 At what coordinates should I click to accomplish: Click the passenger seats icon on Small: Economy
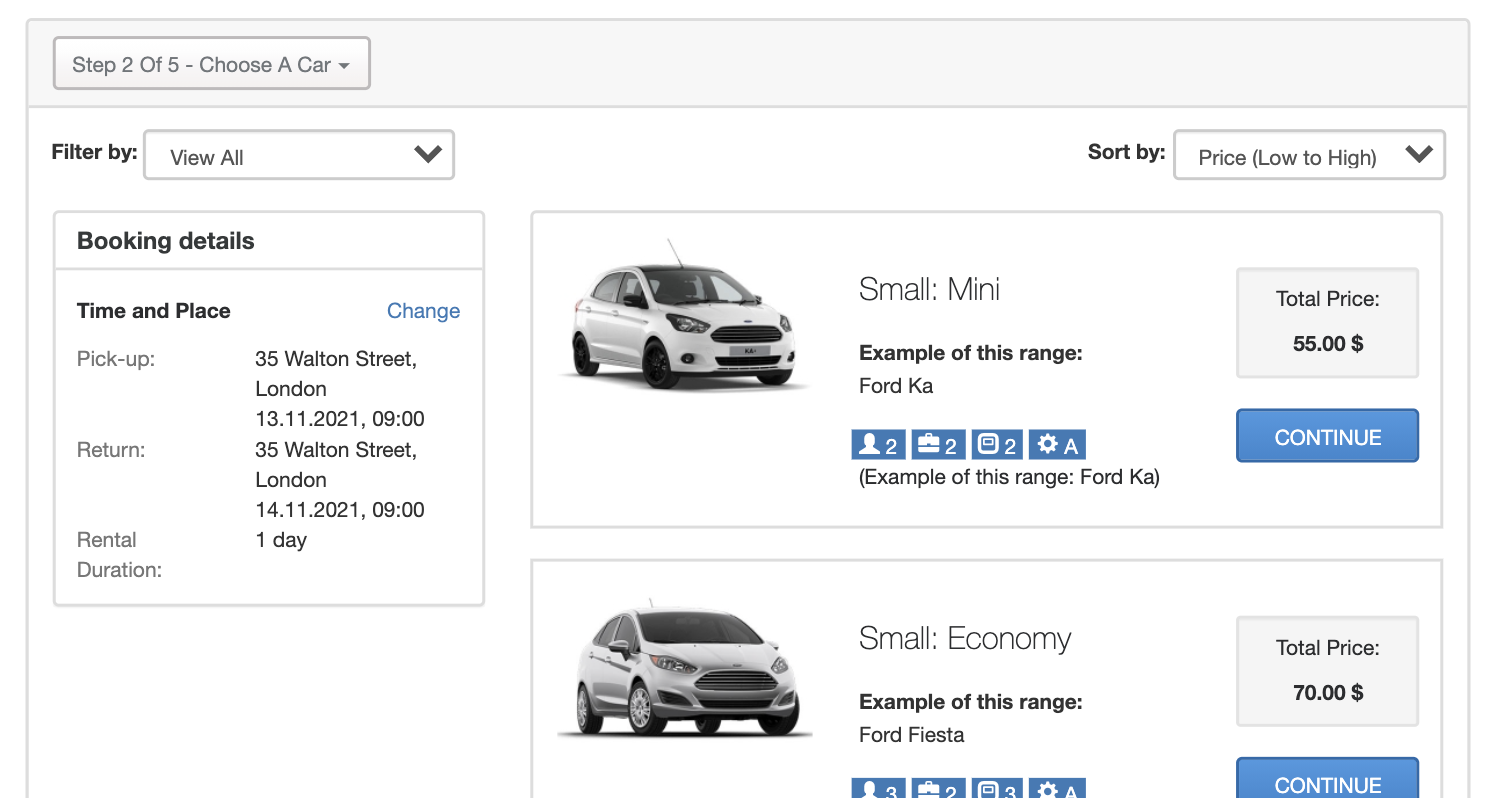point(878,790)
